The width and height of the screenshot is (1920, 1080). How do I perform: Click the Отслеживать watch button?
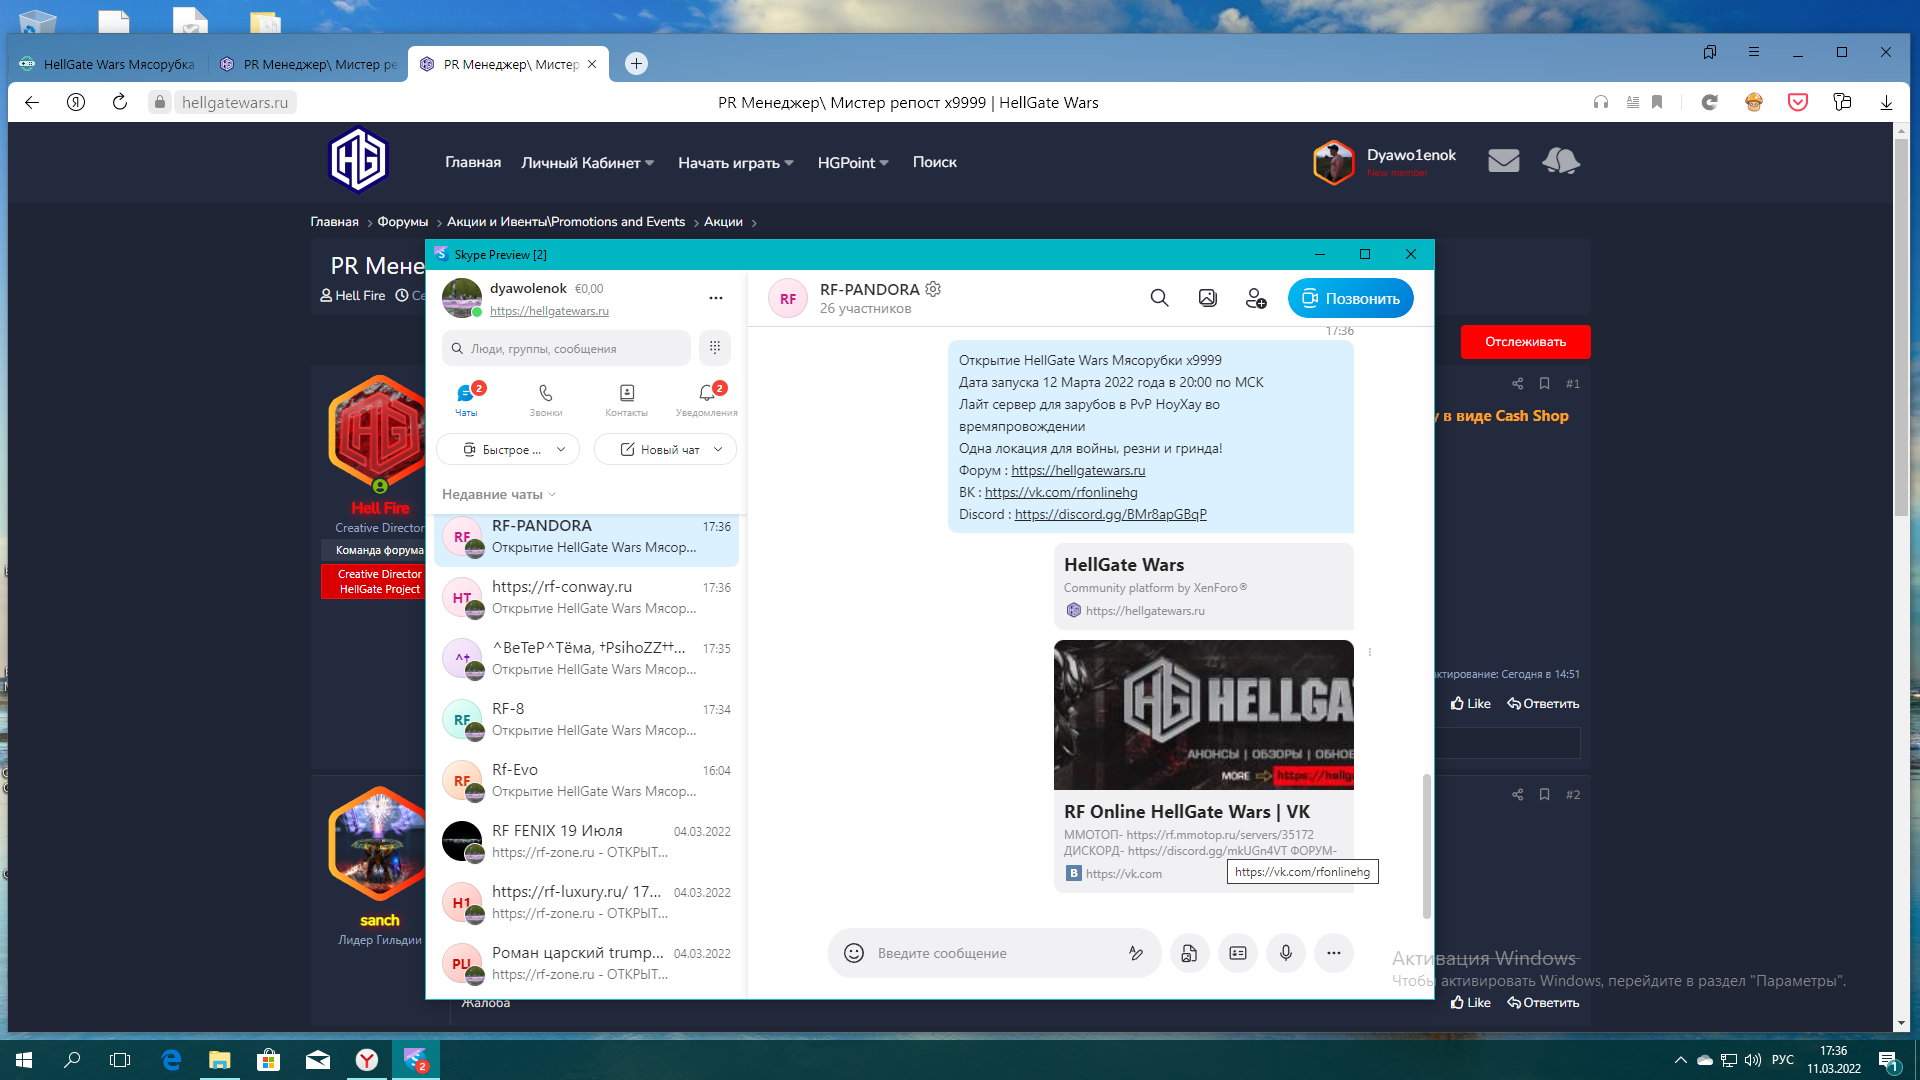[1525, 342]
